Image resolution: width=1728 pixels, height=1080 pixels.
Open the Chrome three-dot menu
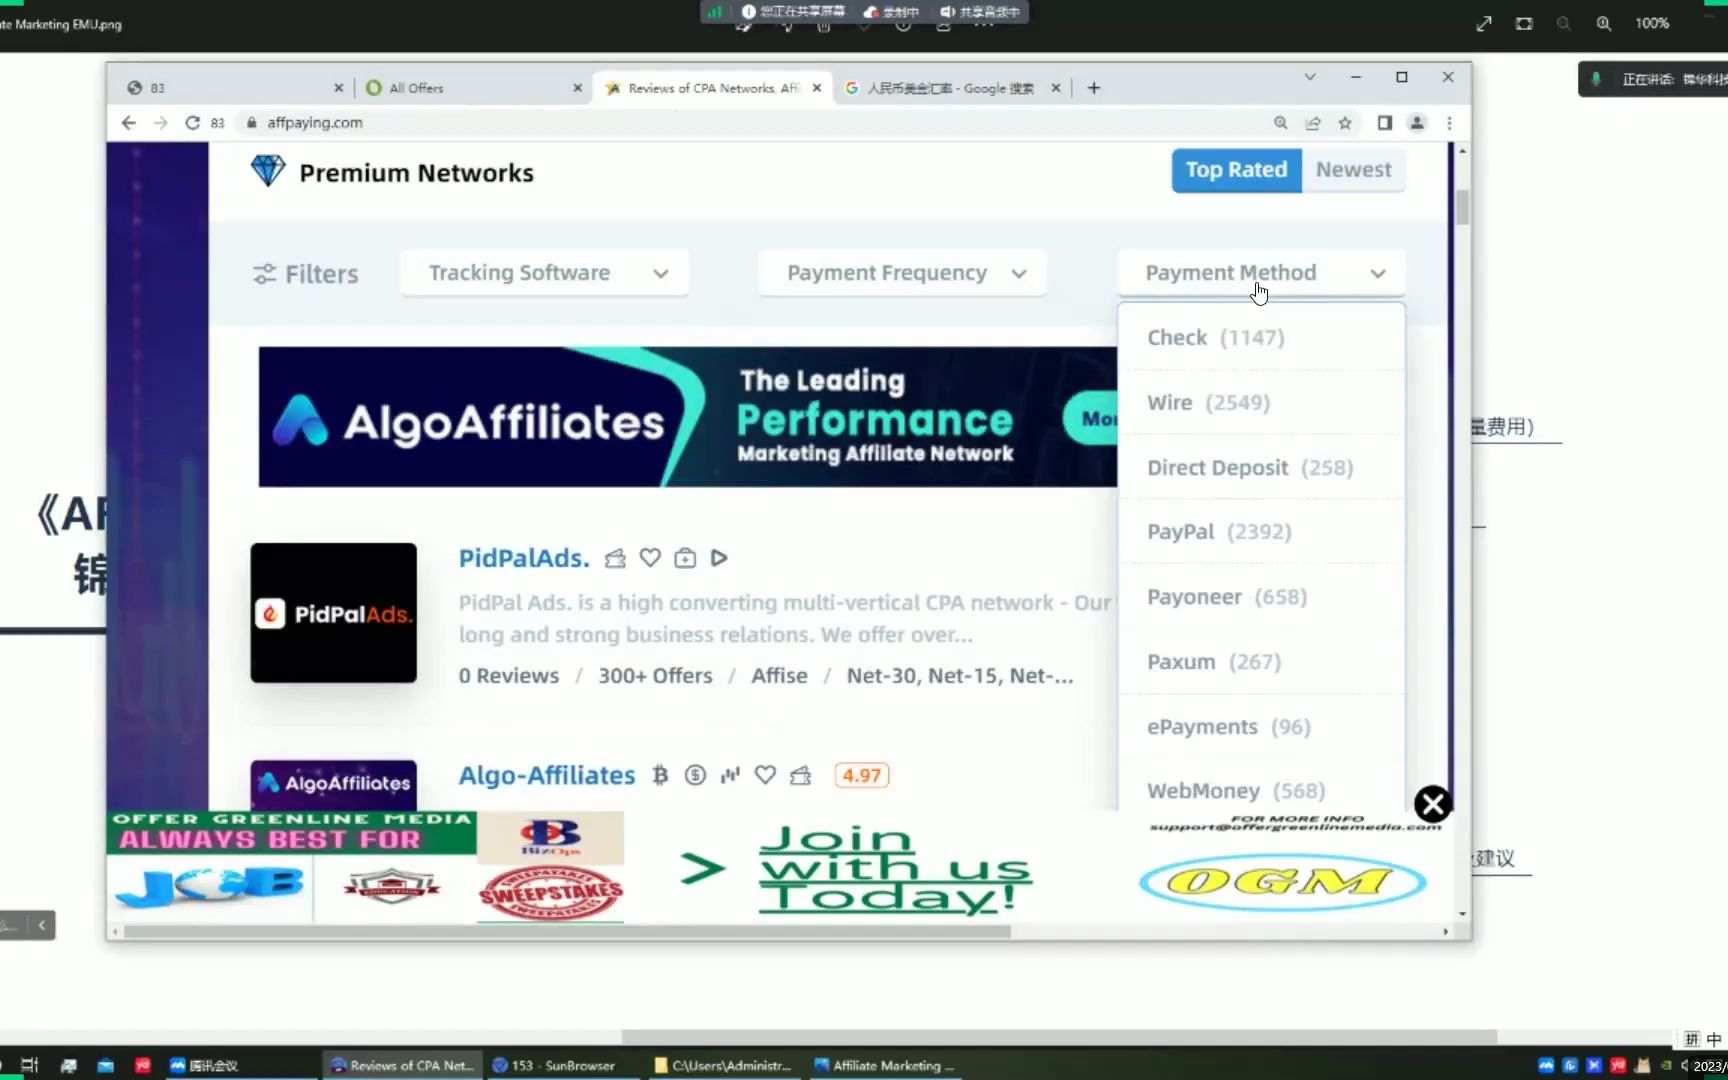[1449, 123]
